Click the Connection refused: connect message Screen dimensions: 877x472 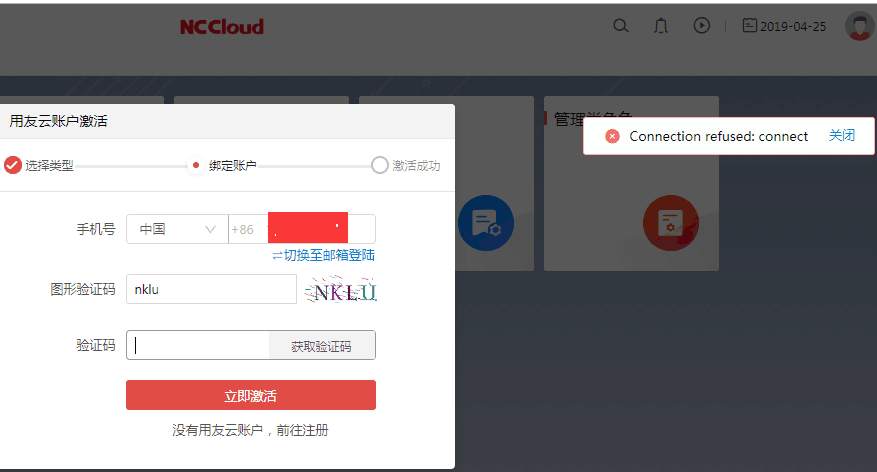718,136
